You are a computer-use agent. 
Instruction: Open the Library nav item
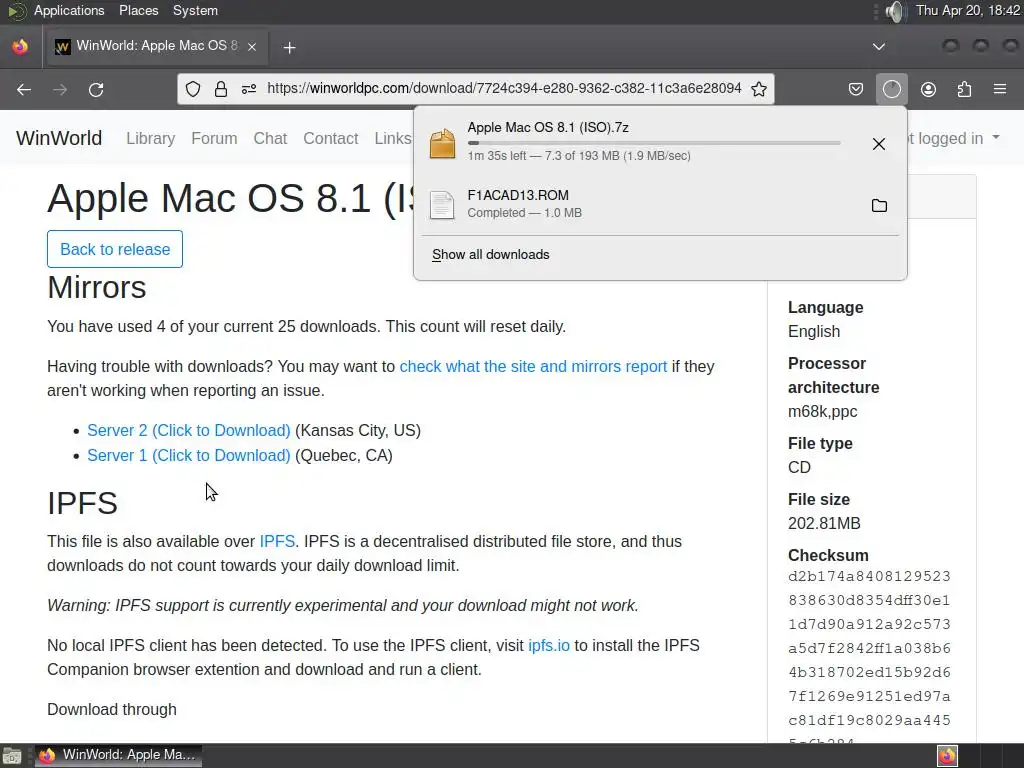[150, 138]
